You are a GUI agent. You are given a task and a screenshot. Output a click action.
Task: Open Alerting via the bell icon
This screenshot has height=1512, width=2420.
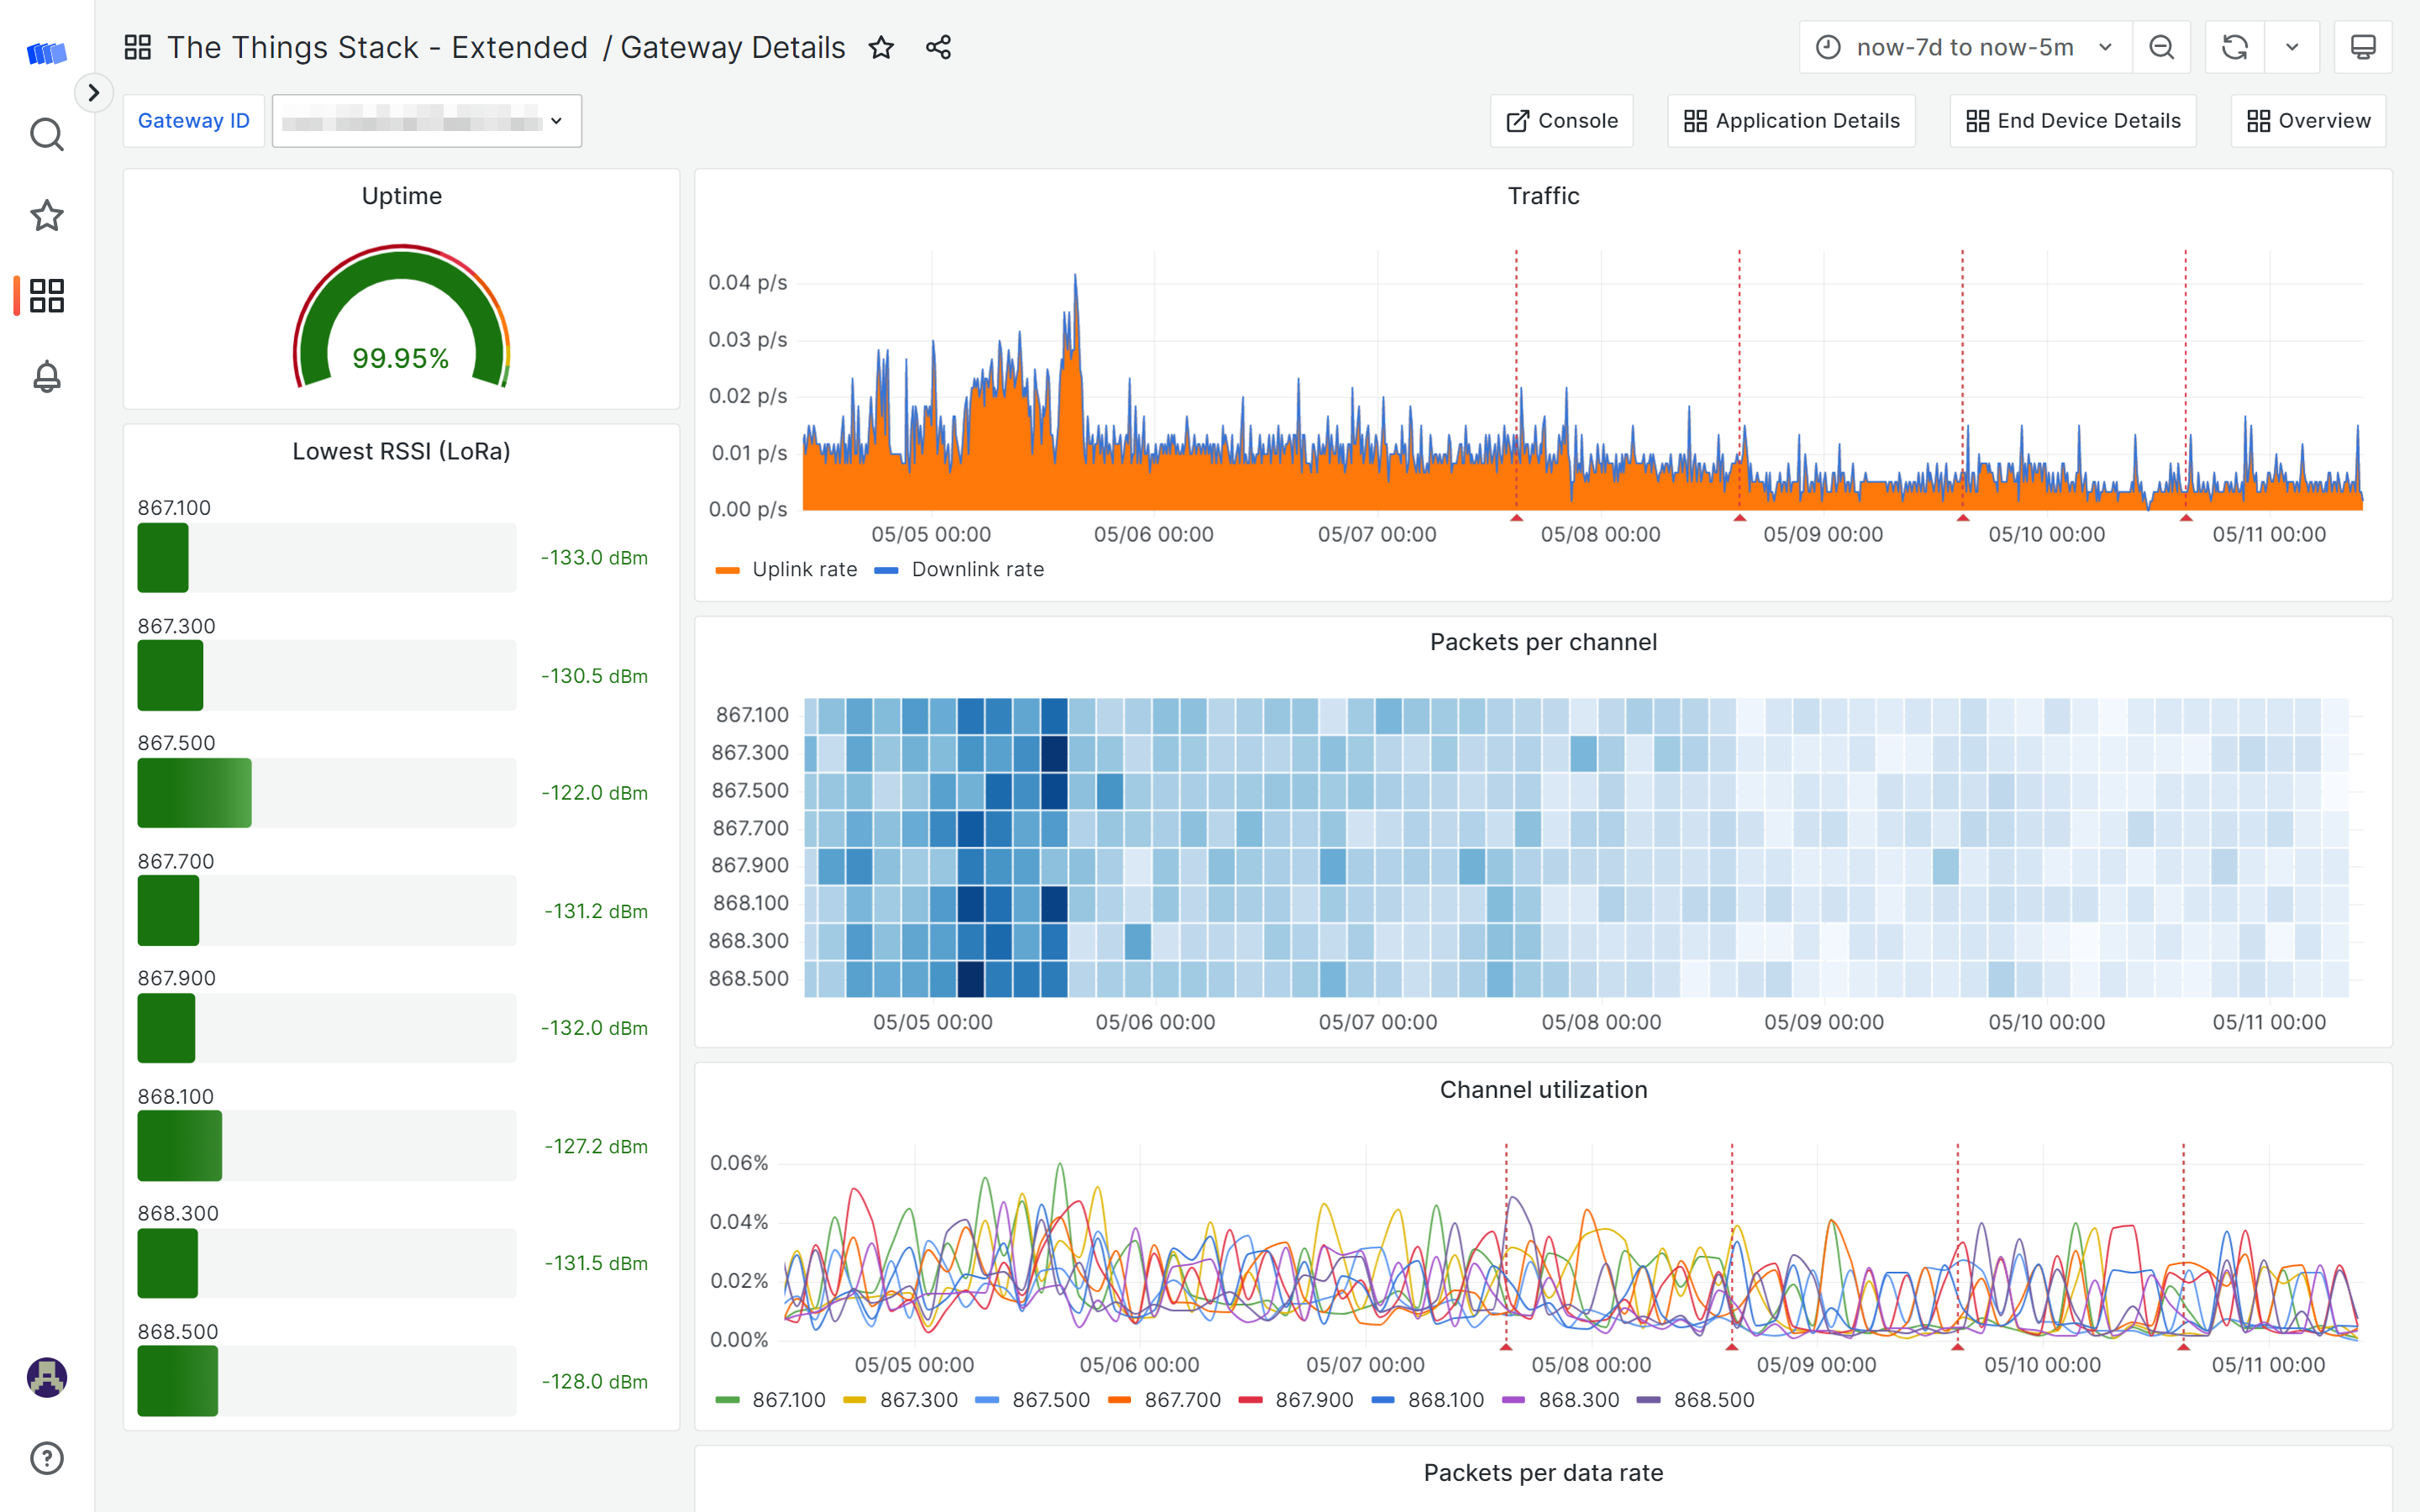(x=46, y=376)
